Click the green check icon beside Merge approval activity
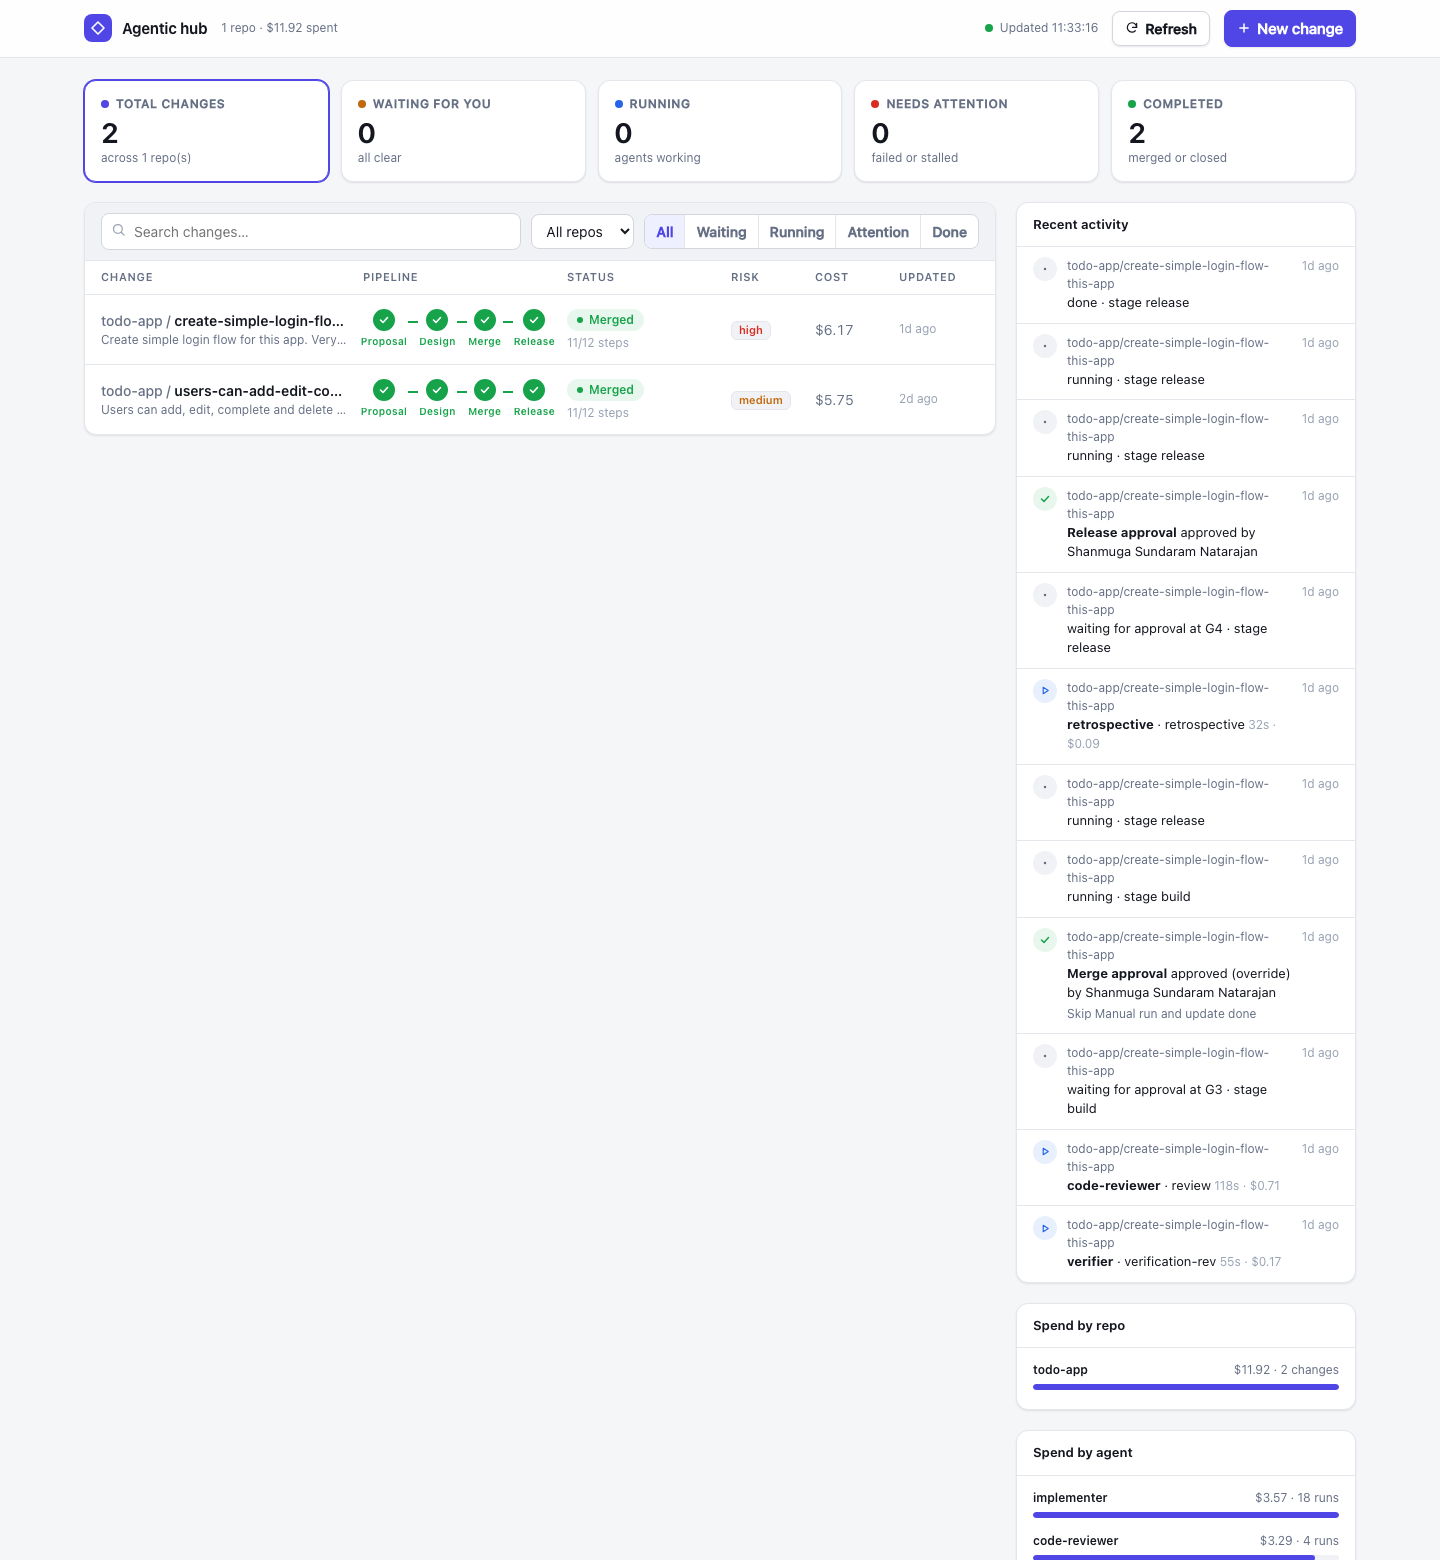Viewport: 1440px width, 1560px height. tap(1045, 940)
